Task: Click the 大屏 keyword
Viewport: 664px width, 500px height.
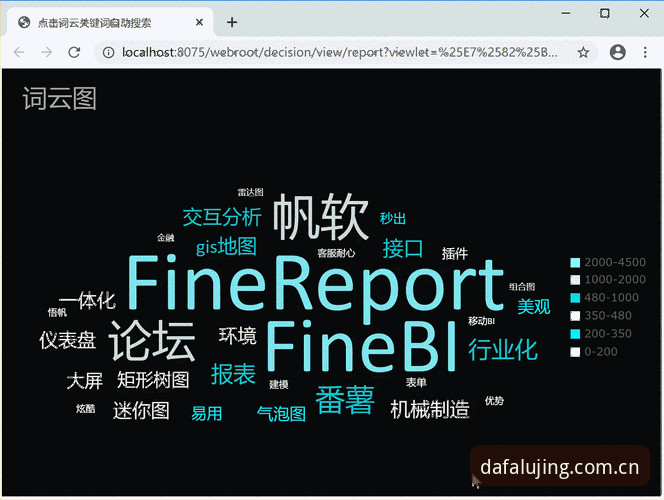Action: [x=85, y=381]
